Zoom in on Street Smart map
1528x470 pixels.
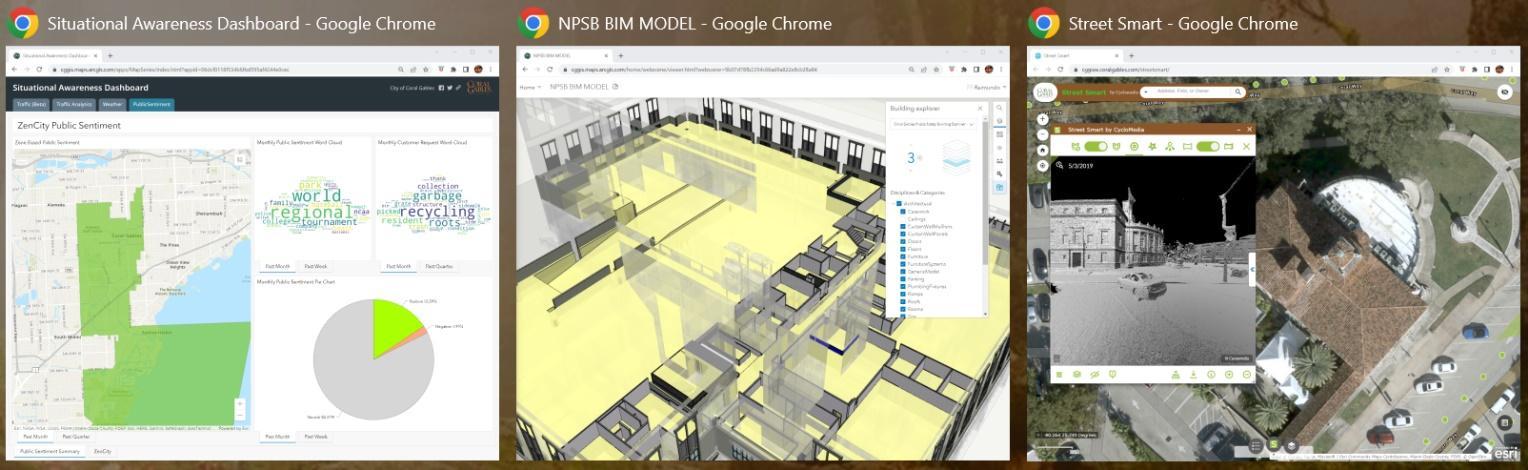tap(1042, 119)
